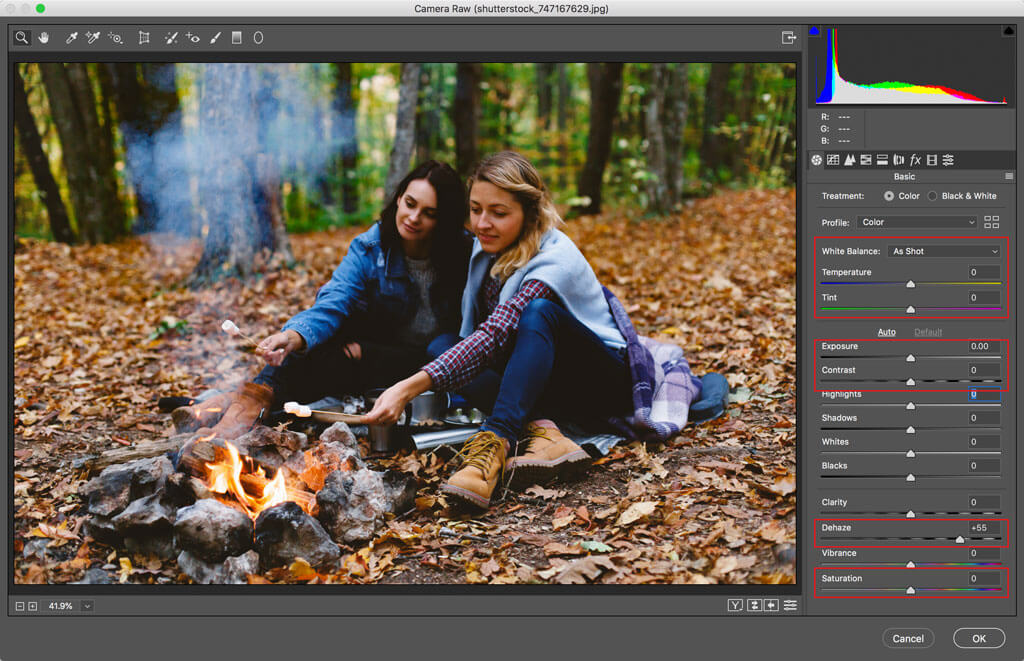Screen dimensions: 1024x661
Task: Select Black & White treatment option
Action: pyautogui.click(x=933, y=196)
